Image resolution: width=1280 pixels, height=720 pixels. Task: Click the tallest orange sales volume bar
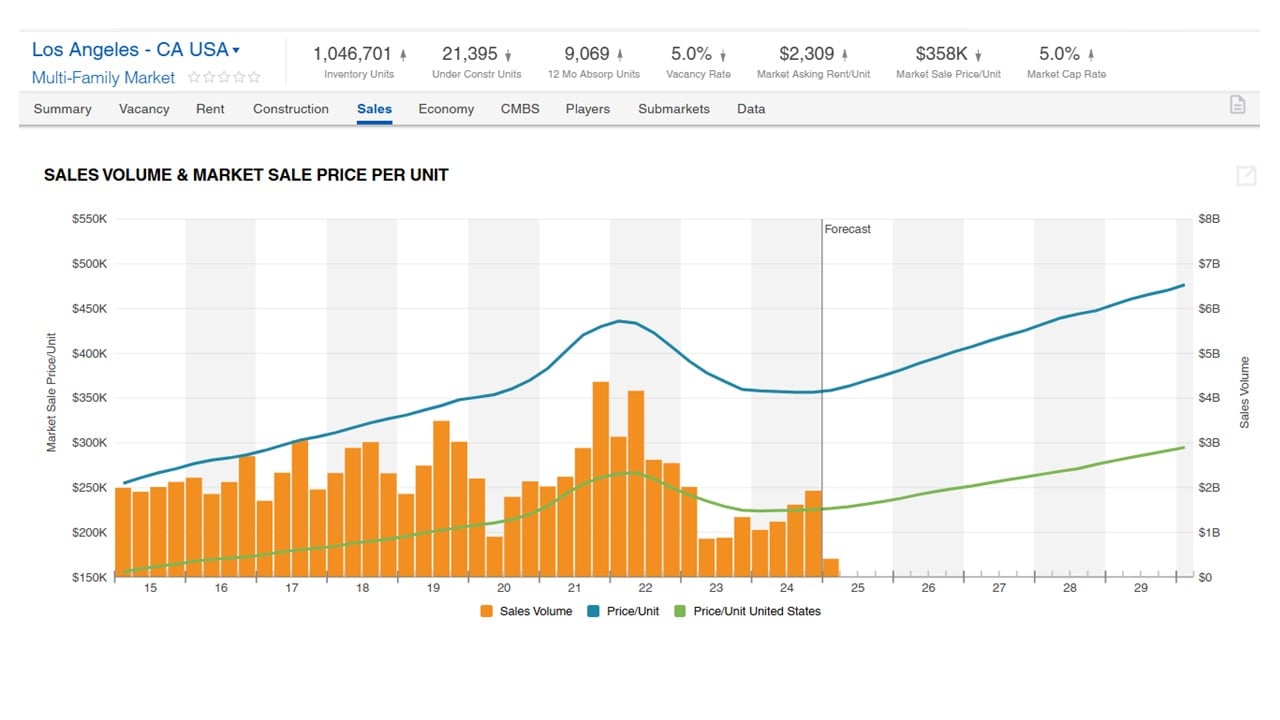tap(601, 479)
